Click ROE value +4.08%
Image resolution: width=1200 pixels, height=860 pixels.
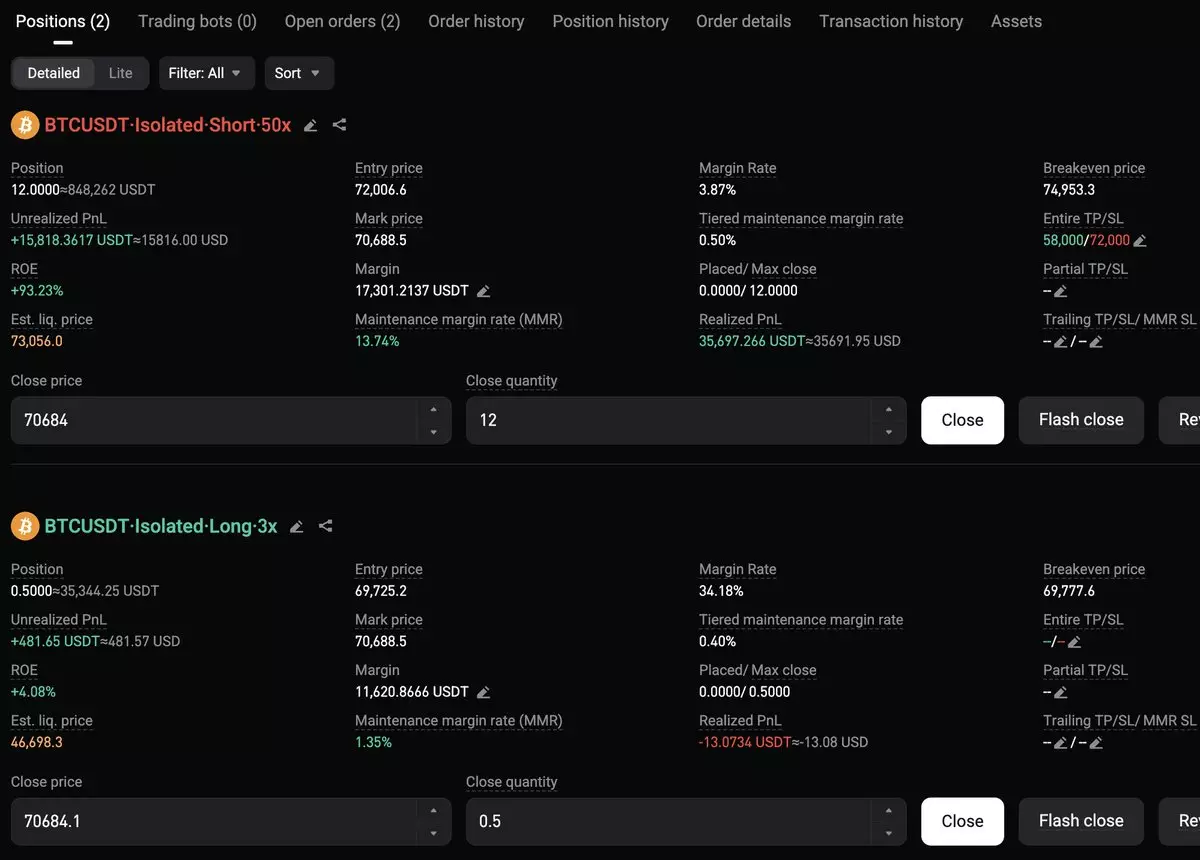click(x=33, y=692)
